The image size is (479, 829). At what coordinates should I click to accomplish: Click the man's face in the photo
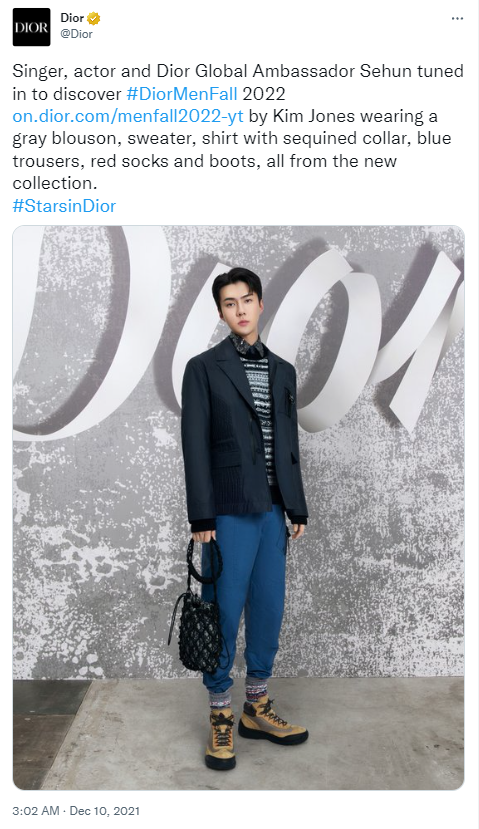coord(238,310)
